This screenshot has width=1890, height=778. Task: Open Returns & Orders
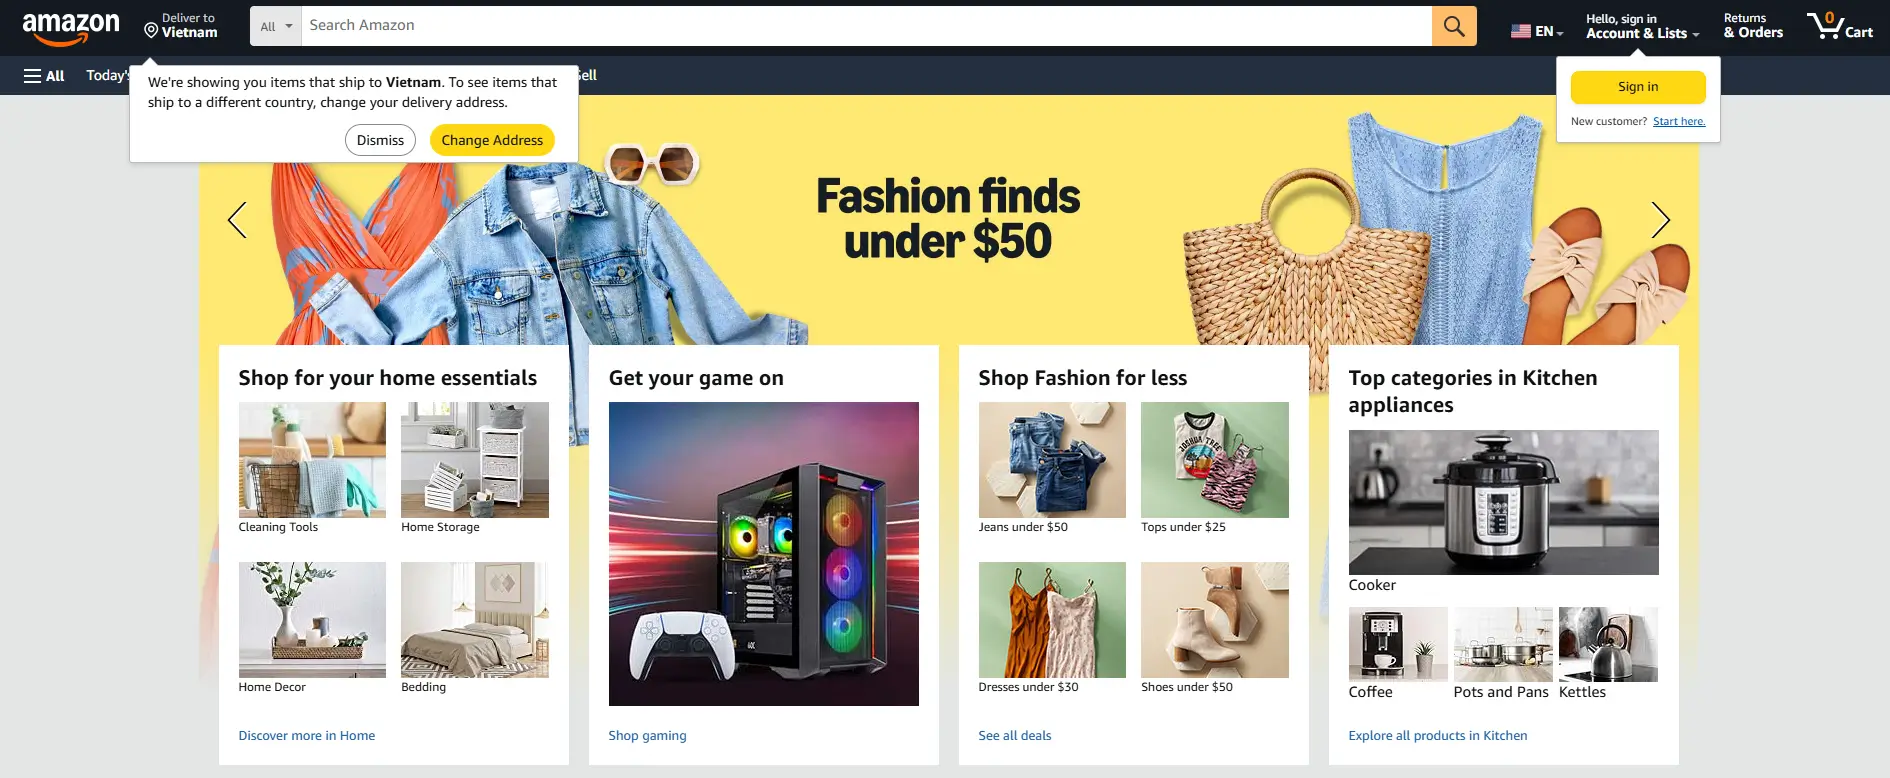pyautogui.click(x=1753, y=26)
